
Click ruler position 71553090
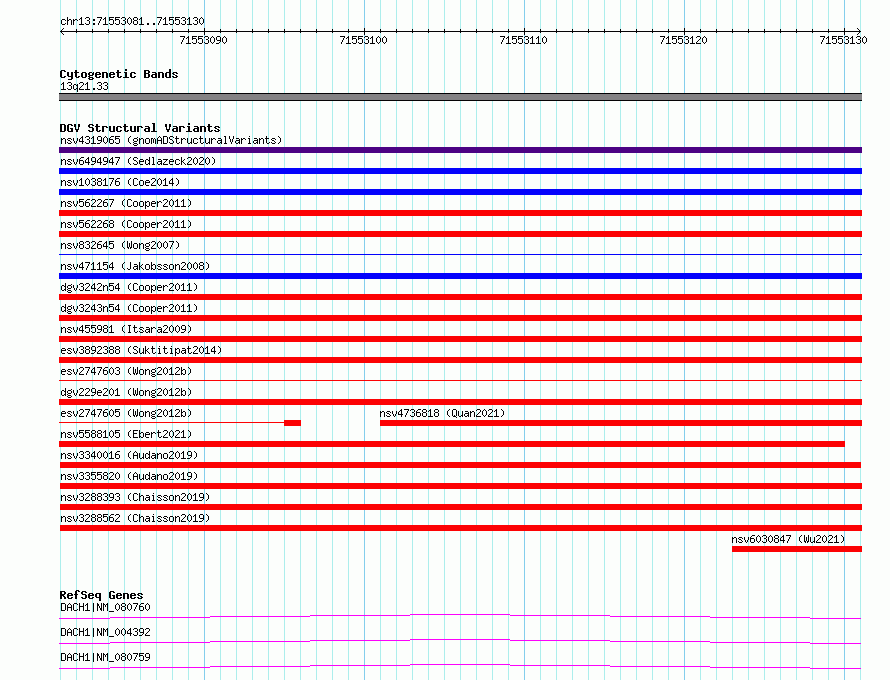click(x=203, y=40)
